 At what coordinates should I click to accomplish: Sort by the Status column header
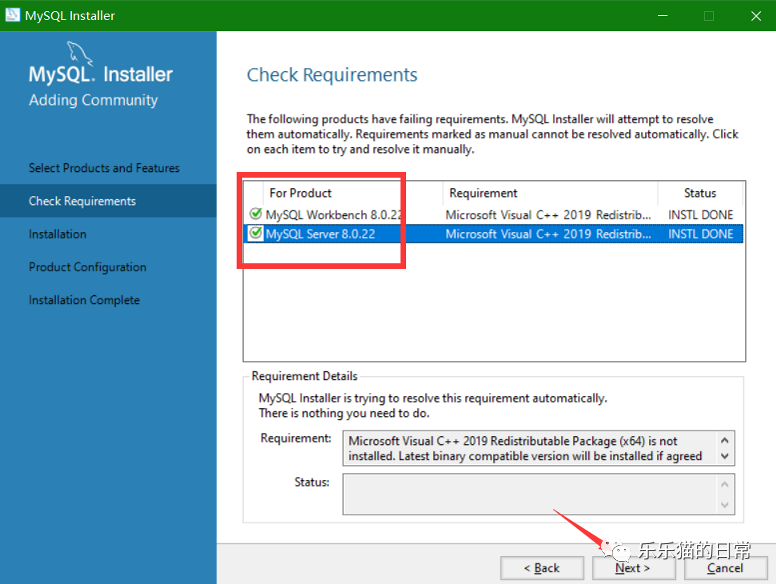click(700, 193)
